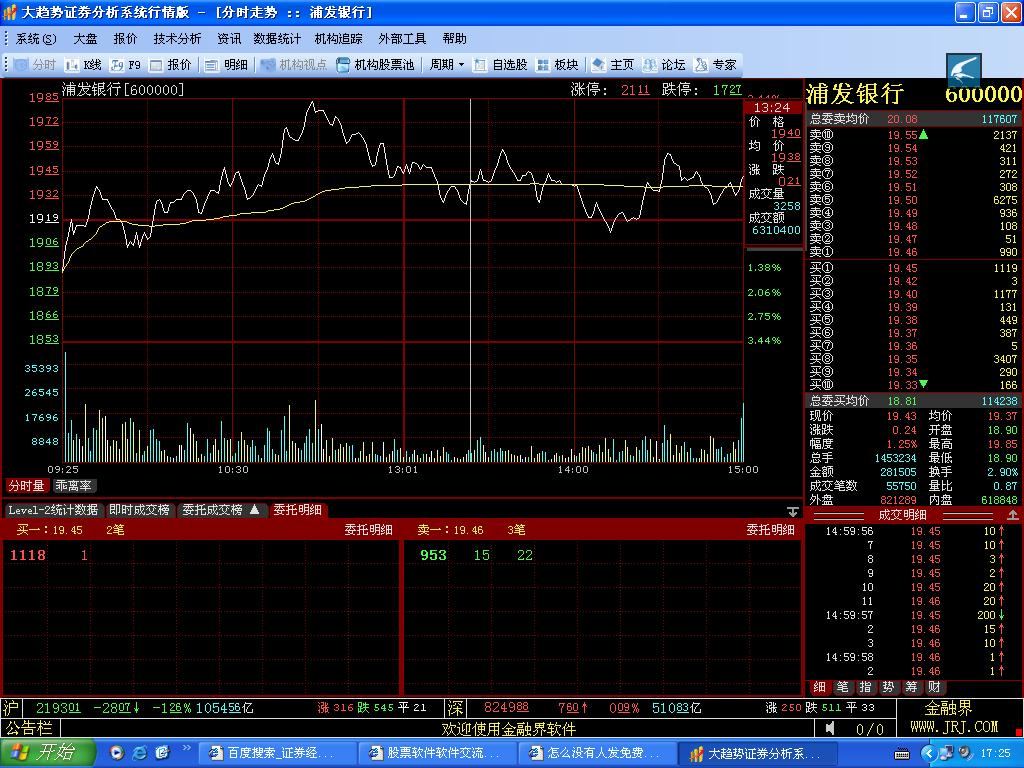Select the 筹 tab under trade details
The image size is (1024, 768).
[x=911, y=687]
